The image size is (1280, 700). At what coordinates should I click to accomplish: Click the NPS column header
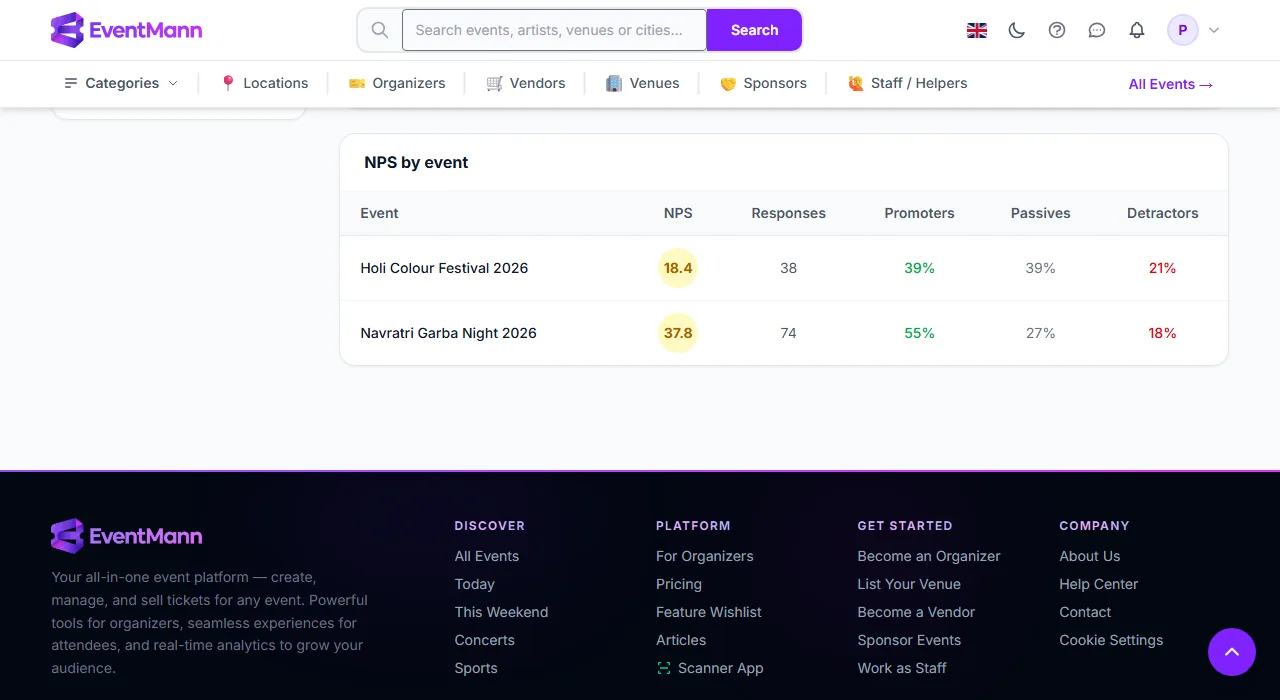tap(678, 213)
